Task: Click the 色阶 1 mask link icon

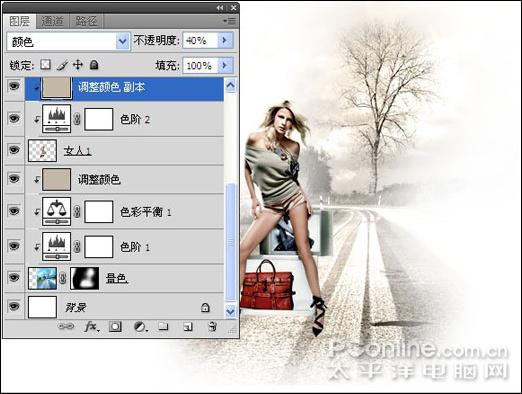Action: pos(77,247)
